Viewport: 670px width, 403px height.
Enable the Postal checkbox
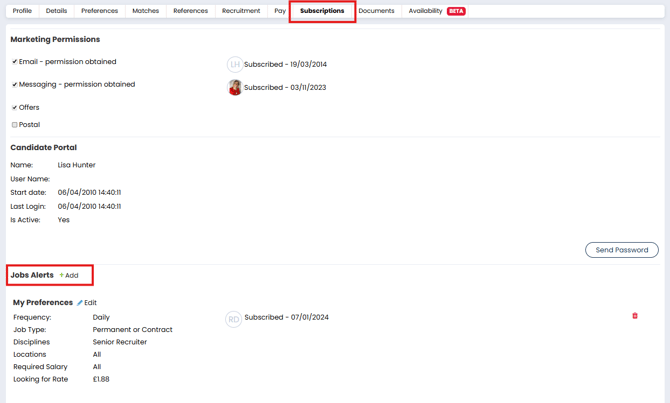[15, 125]
